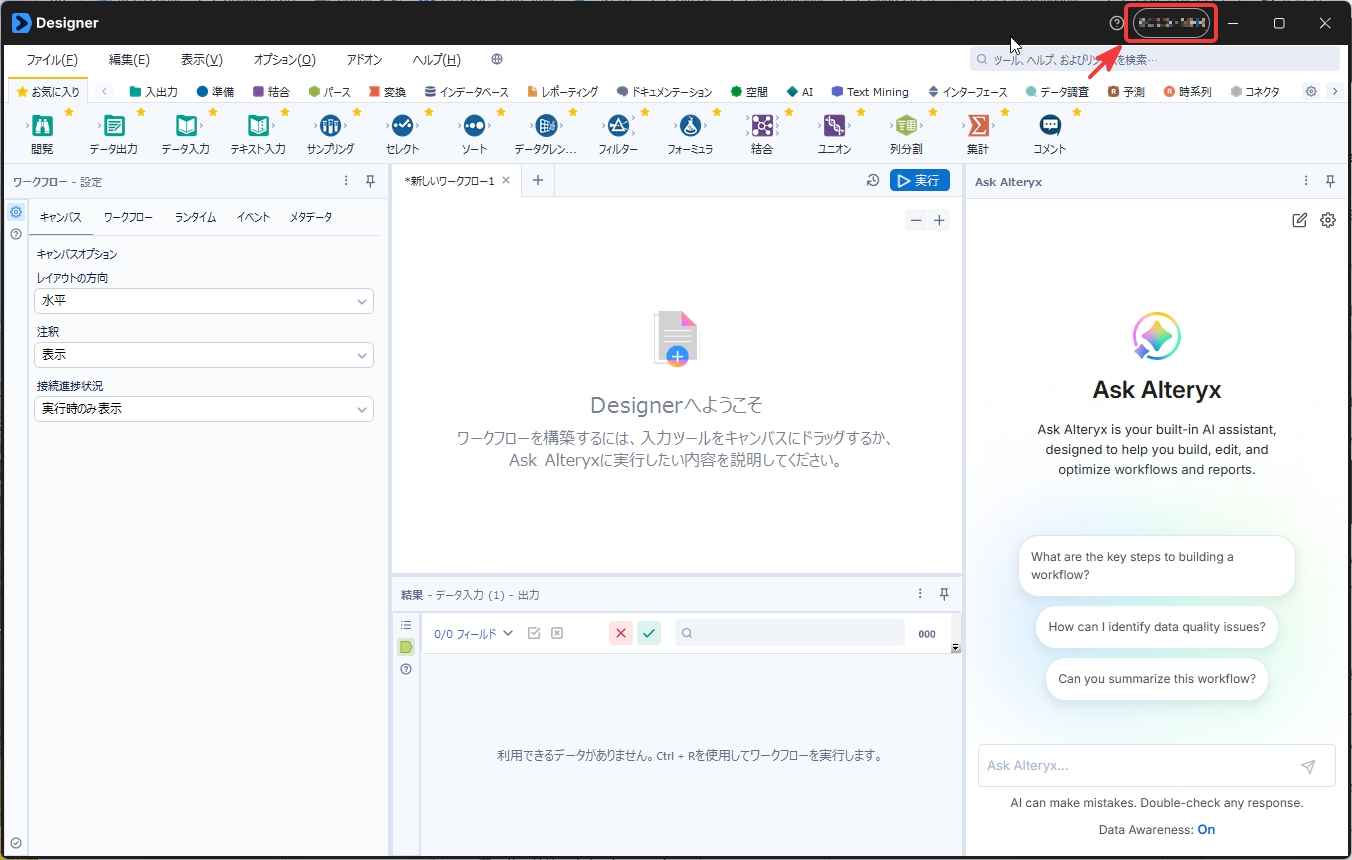1352x860 pixels.
Task: Toggle the favorite star on 閲覧 tool
Action: click(x=69, y=112)
